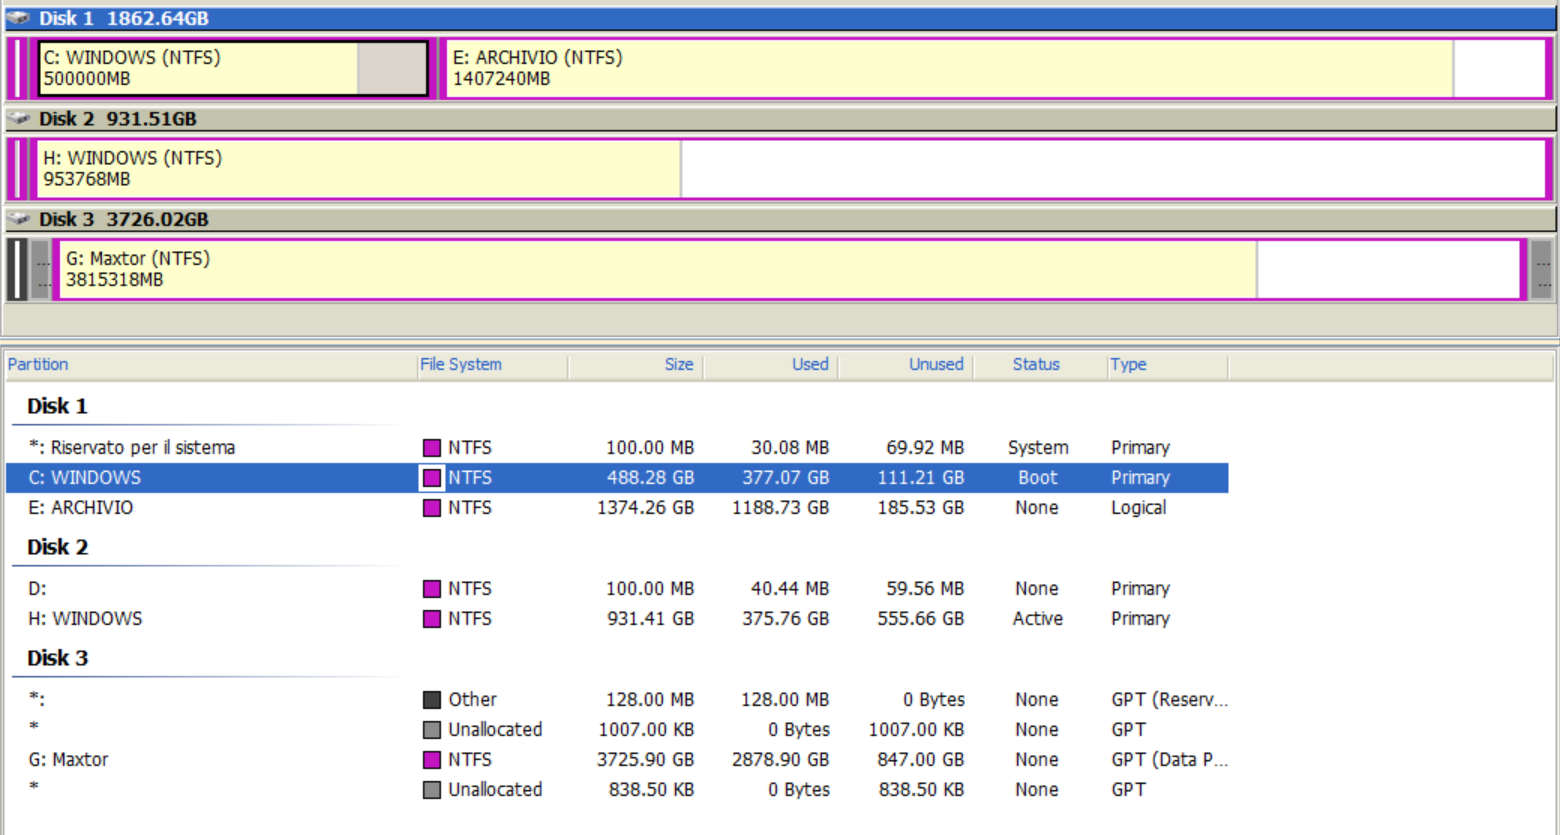Viewport: 1560px width, 835px height.
Task: Click the Disk 3 drive icon in header
Action: [18, 219]
